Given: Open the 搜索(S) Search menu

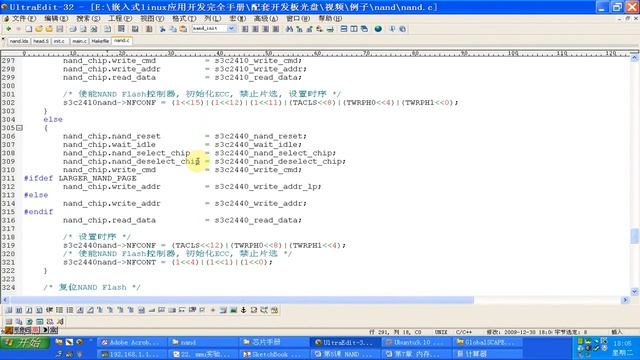Looking at the screenshot, I should [88, 18].
